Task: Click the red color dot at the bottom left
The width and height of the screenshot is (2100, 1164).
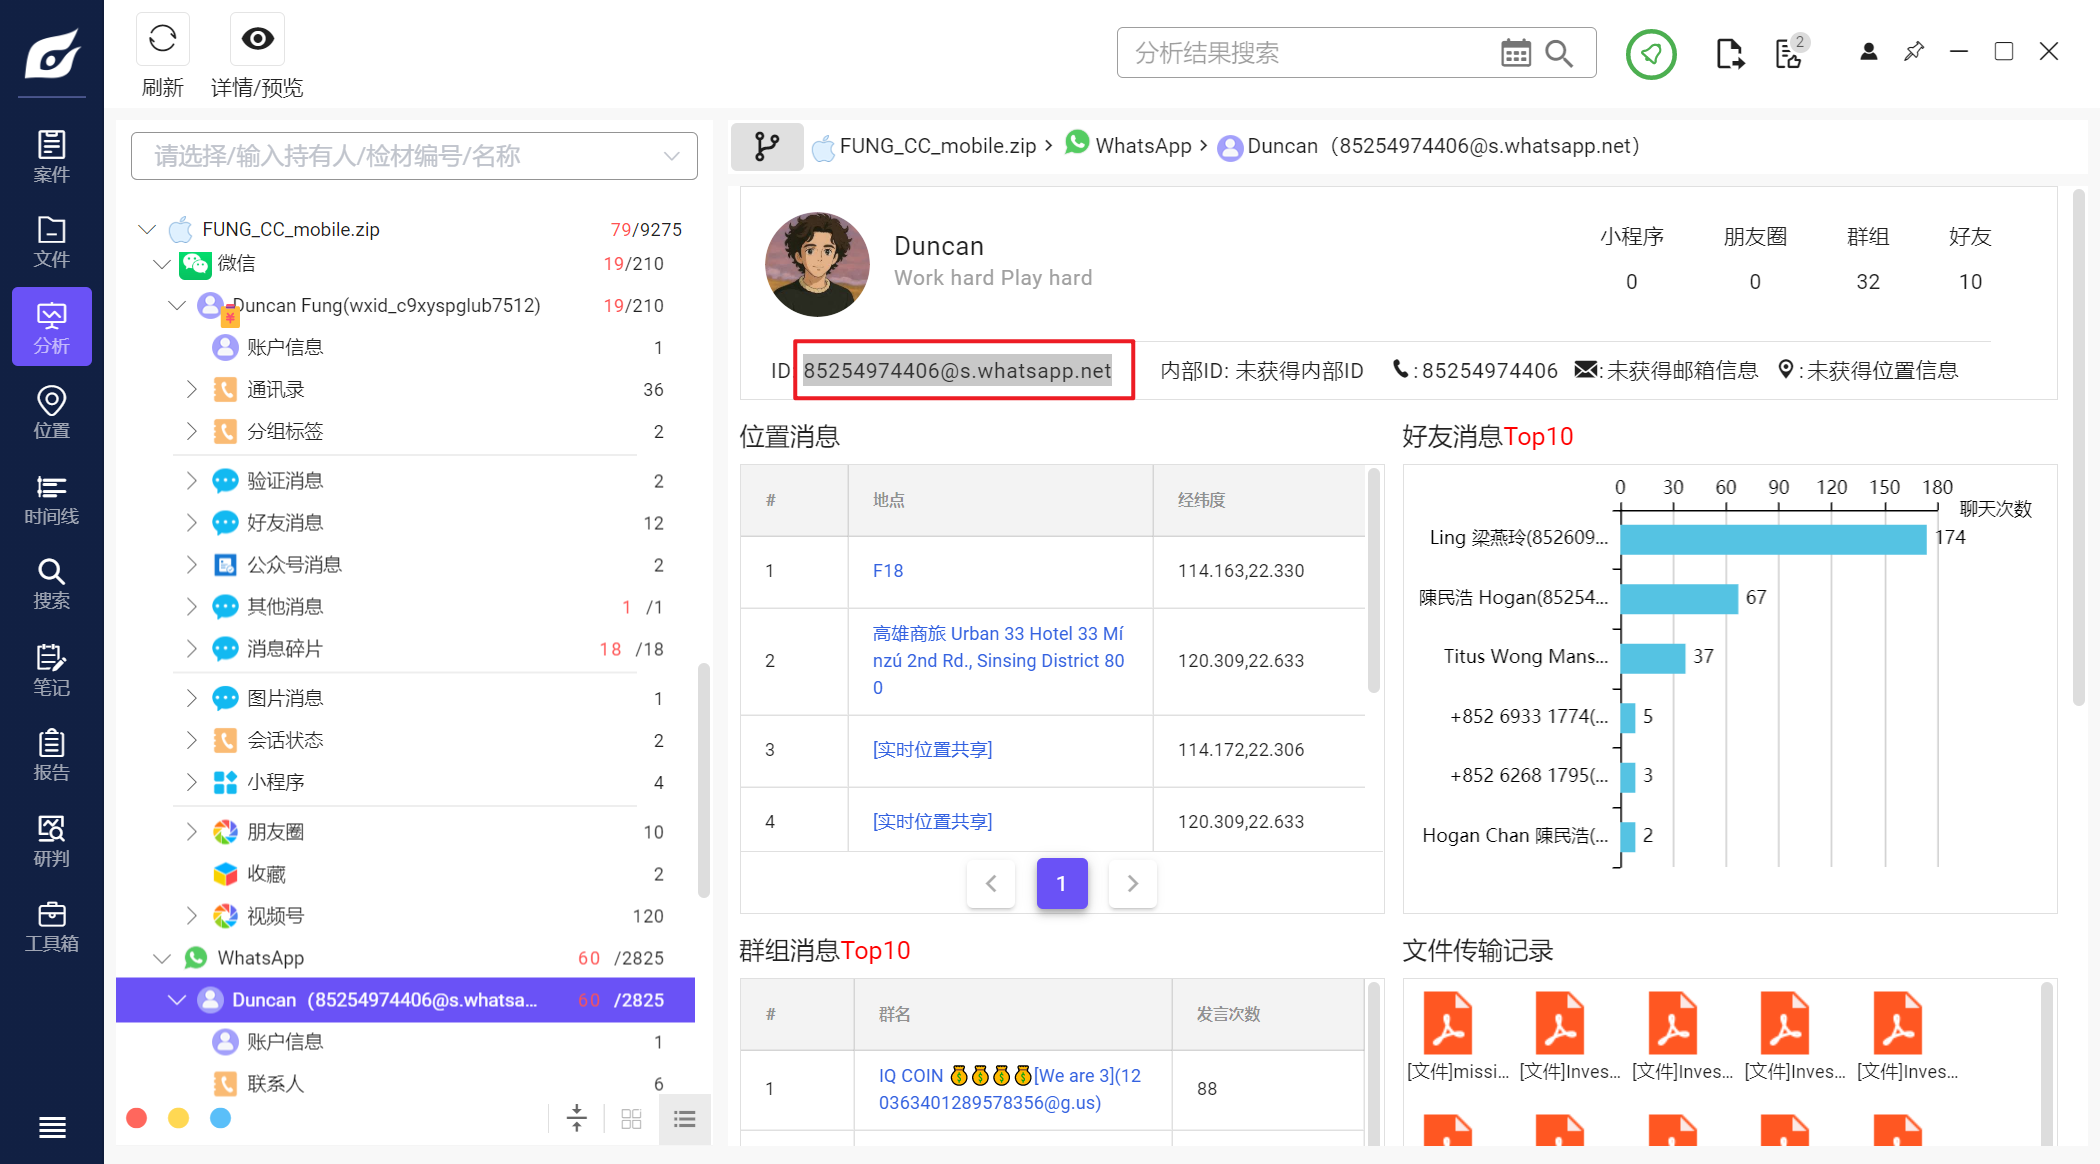Action: tap(137, 1118)
